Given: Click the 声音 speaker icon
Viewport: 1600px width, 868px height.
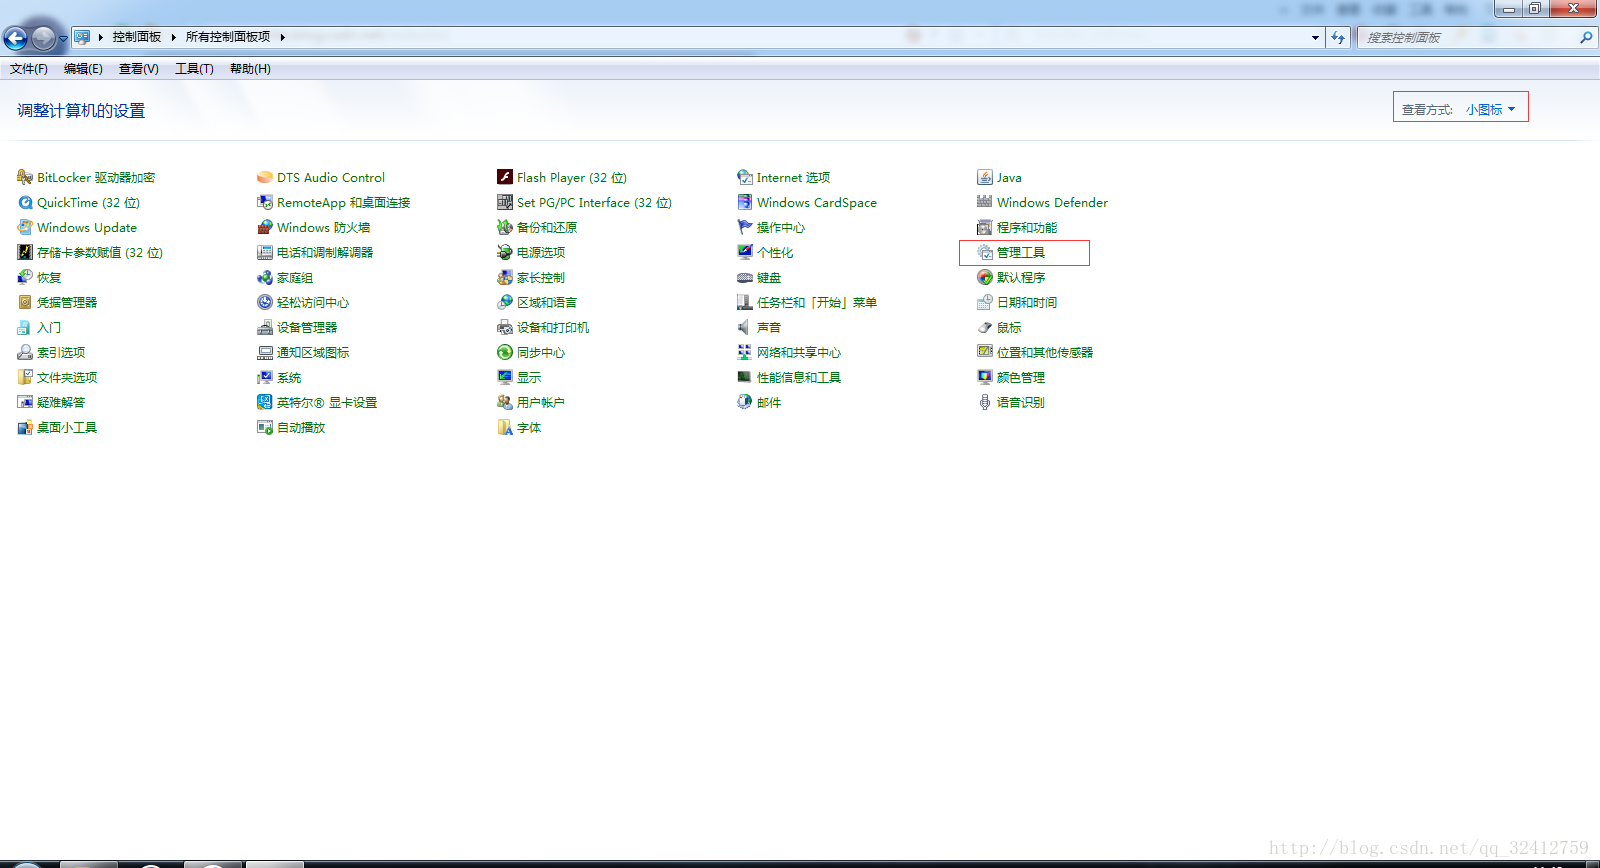Looking at the screenshot, I should [745, 327].
